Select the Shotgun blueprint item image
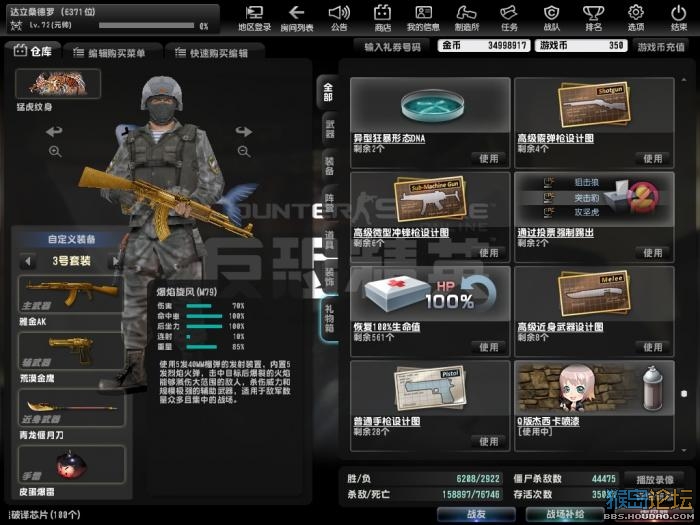The height and width of the screenshot is (525, 700). point(594,105)
